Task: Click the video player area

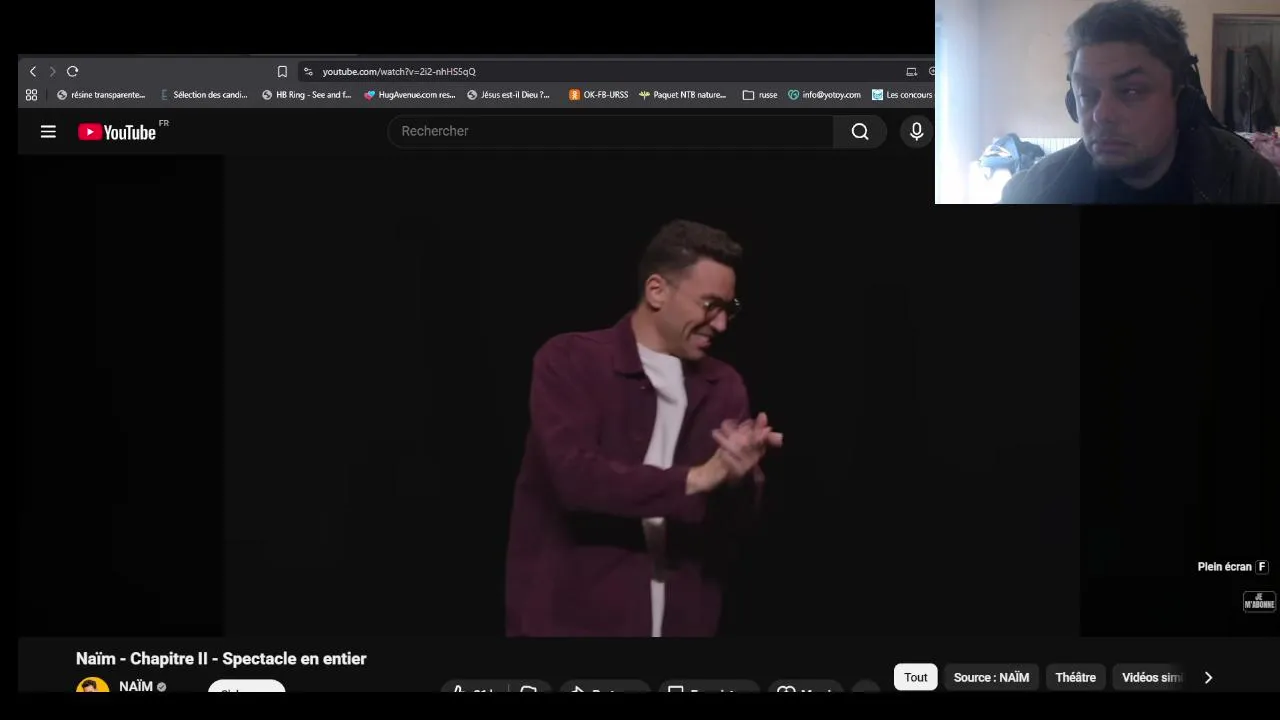Action: 651,395
